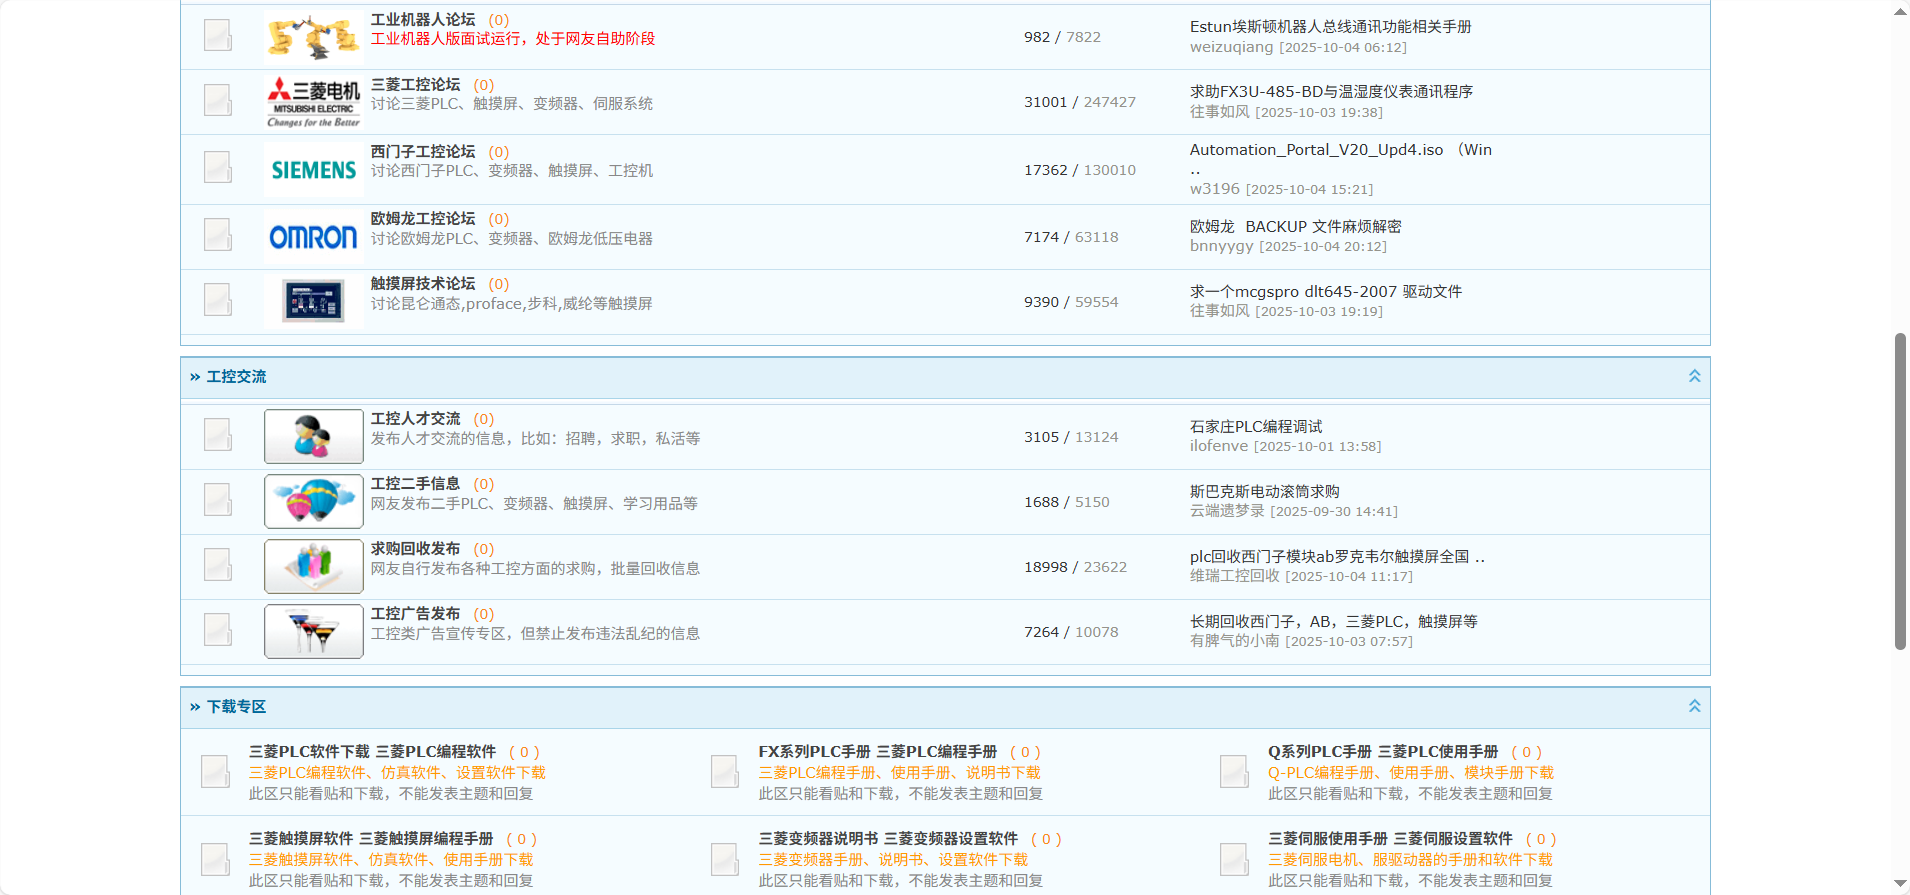This screenshot has height=895, width=1910.
Task: Click the 求购回收发布 forum icon
Action: click(x=313, y=566)
